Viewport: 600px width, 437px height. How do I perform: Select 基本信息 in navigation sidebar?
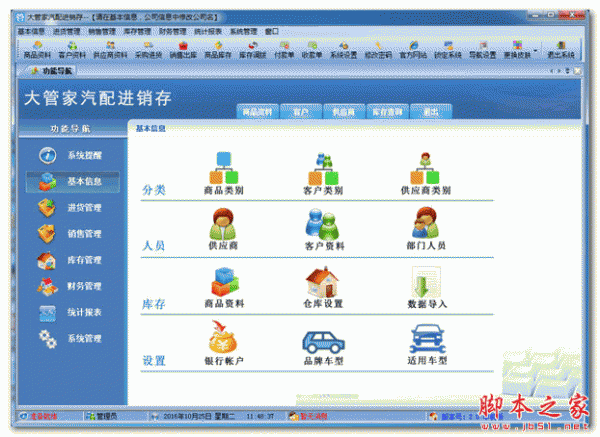73,181
